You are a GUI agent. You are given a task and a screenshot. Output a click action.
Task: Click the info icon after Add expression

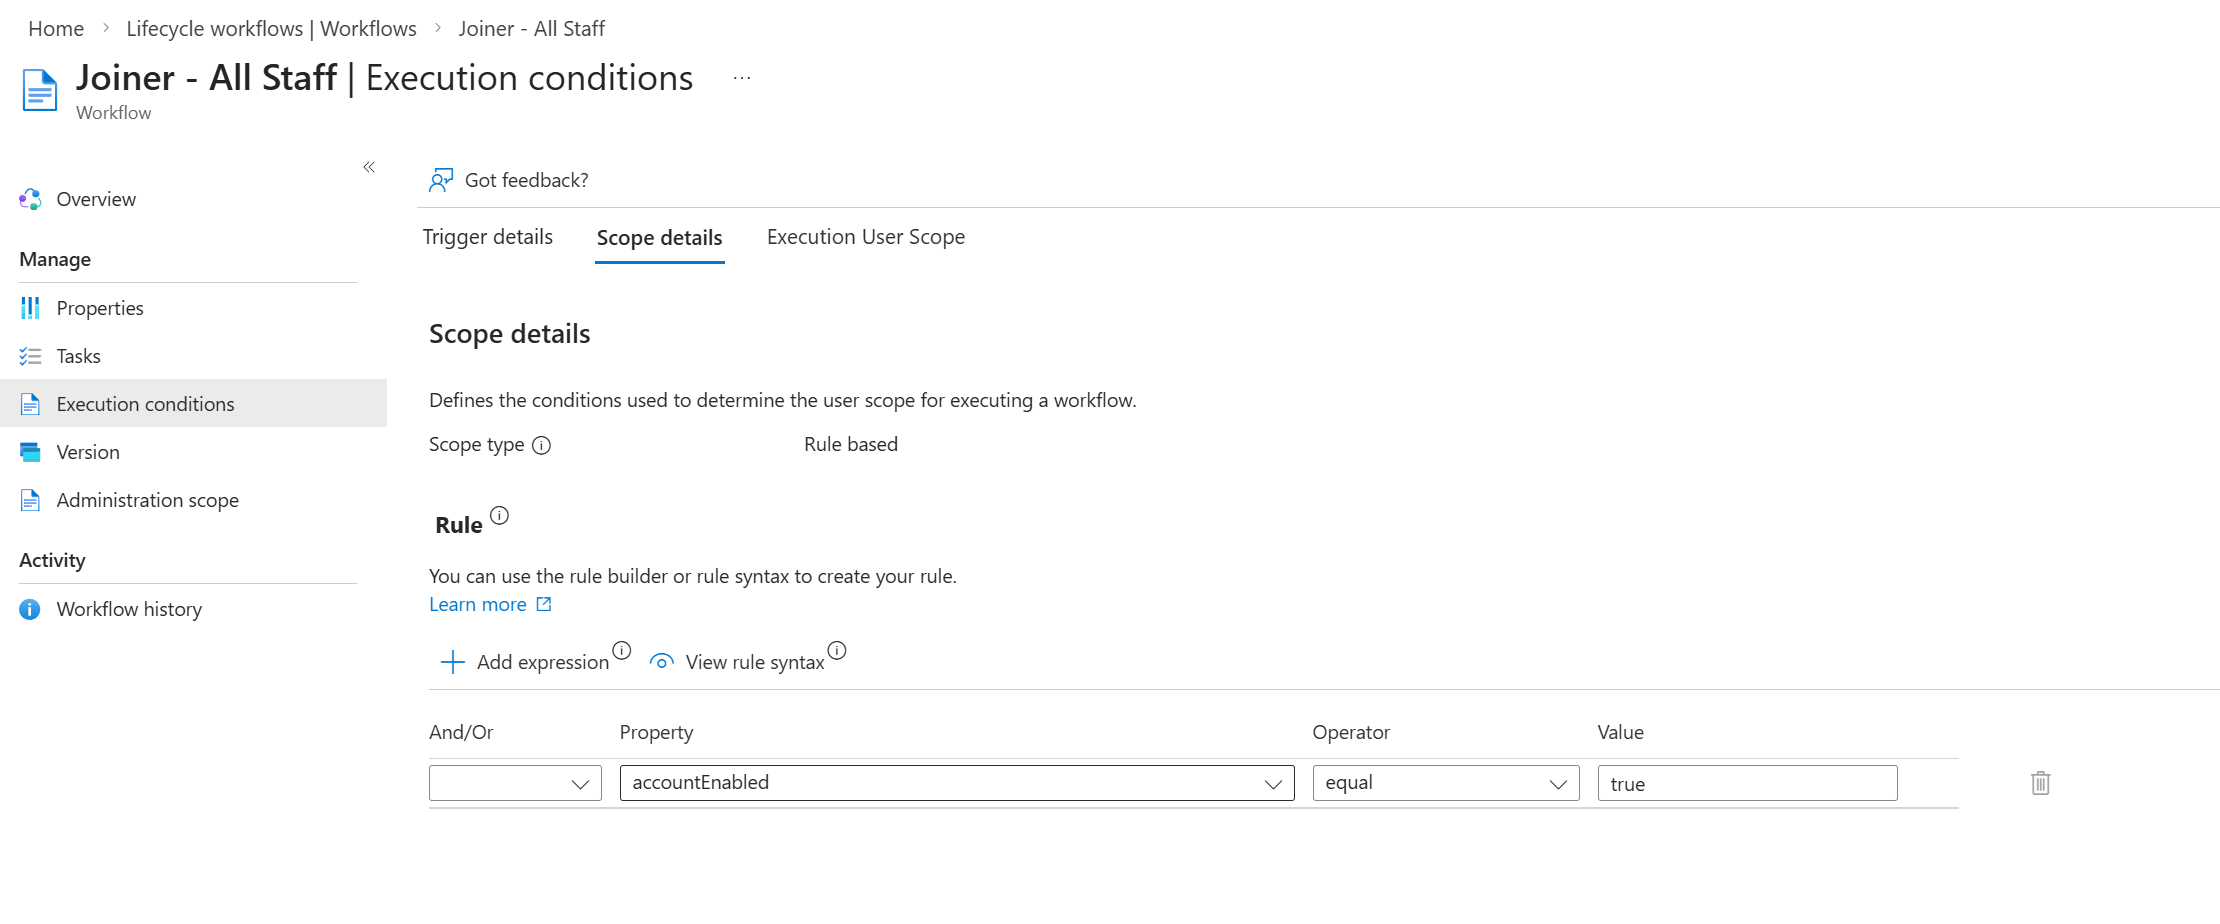(x=622, y=651)
